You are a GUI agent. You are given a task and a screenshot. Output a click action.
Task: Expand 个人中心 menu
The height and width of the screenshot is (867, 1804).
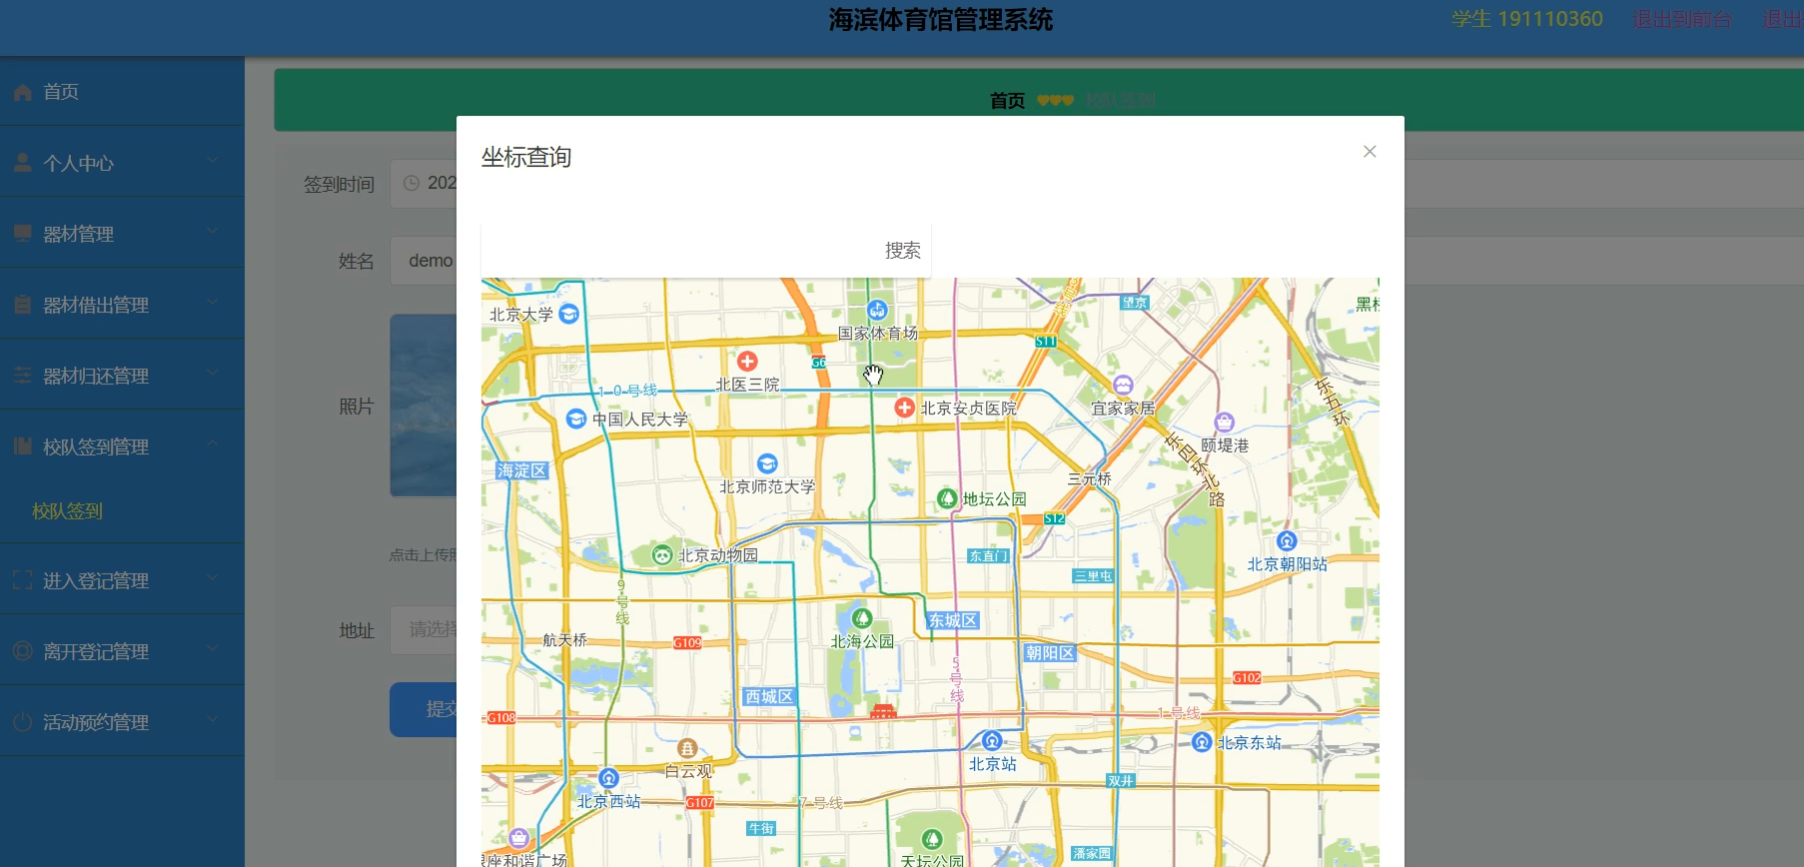[122, 162]
